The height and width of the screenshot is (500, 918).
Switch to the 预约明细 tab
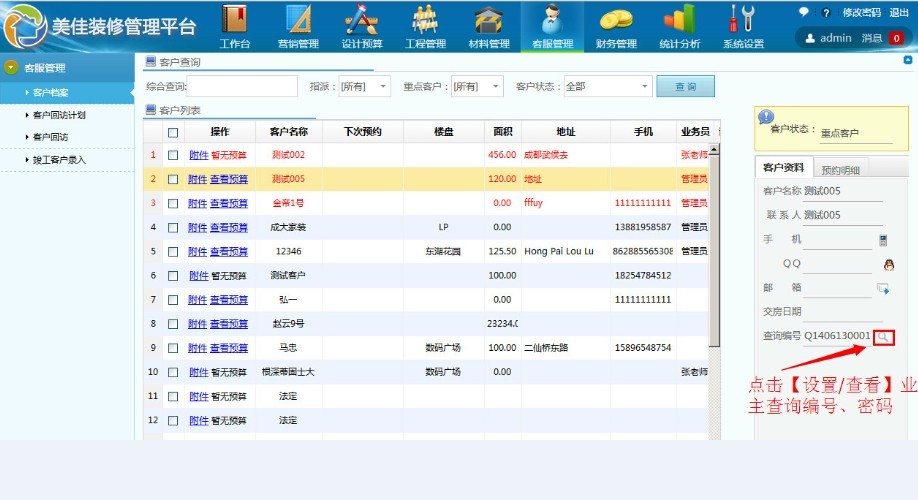[840, 170]
